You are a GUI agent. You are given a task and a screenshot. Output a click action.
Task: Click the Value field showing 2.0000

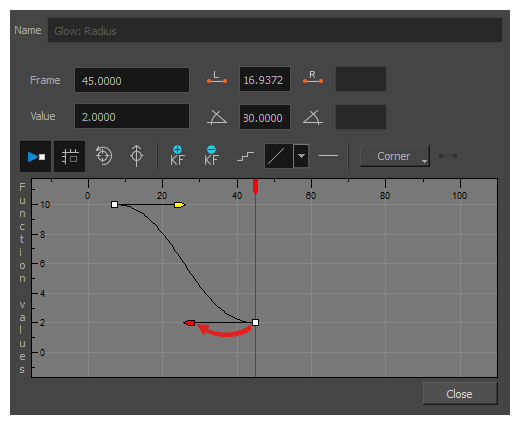tap(132, 116)
